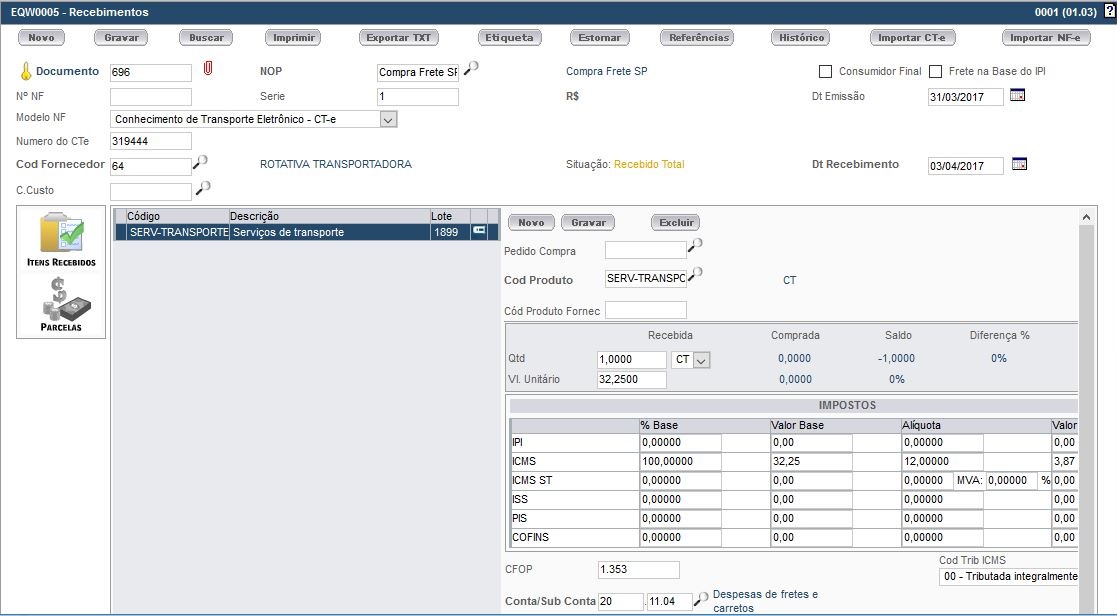The height and width of the screenshot is (616, 1117).
Task: Open the Itens Recebidos panel icon
Action: click(x=61, y=239)
